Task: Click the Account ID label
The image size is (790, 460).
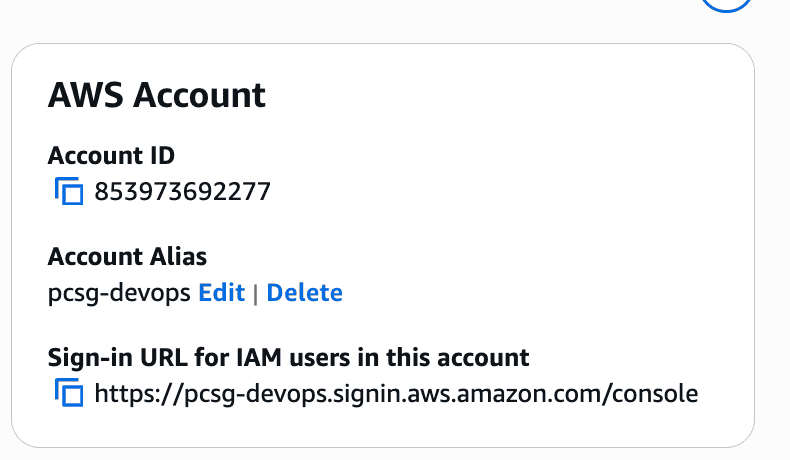Action: (111, 155)
